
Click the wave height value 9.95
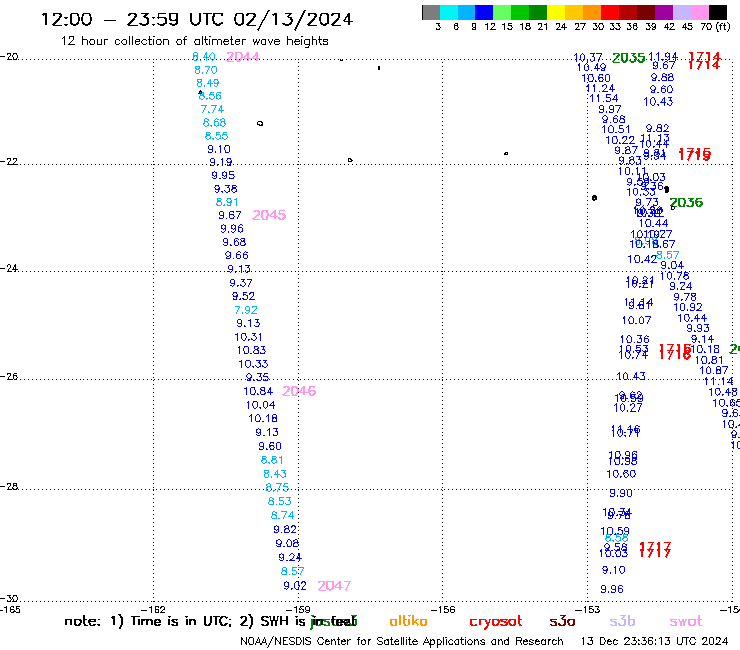point(223,176)
